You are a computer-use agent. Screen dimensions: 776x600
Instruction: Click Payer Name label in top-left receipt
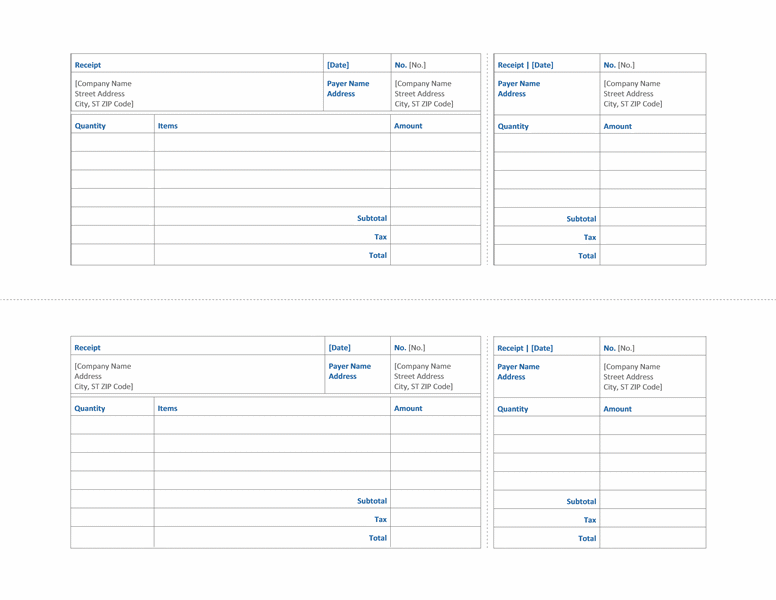pyautogui.click(x=348, y=84)
